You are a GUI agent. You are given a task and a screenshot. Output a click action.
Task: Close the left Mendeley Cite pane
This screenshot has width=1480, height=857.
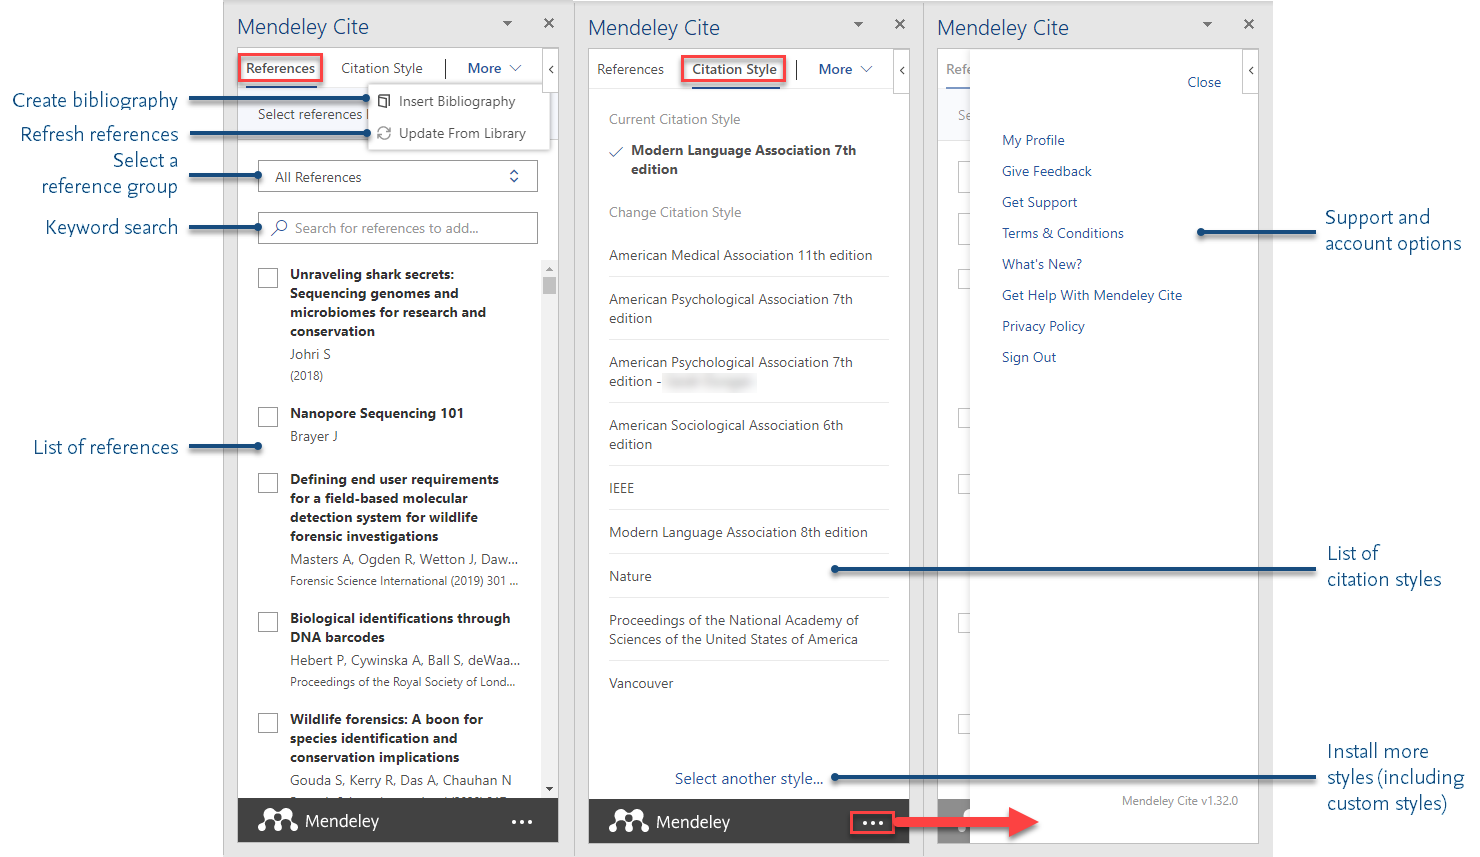tap(549, 23)
